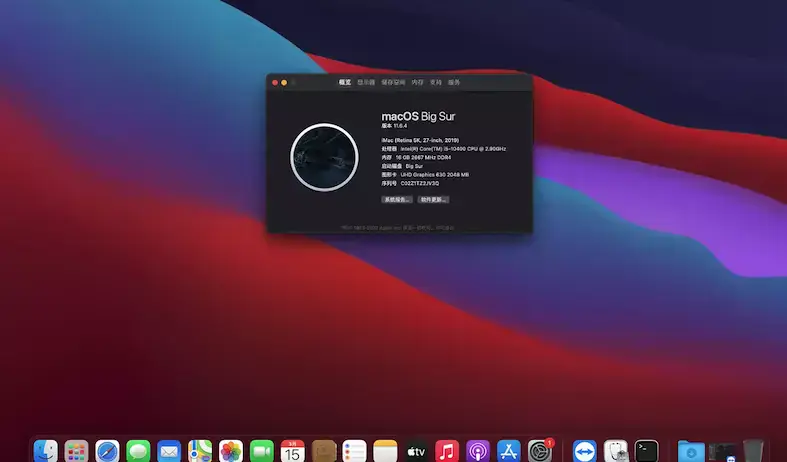This screenshot has height=462, width=787.
Task: Start FaceTime from the Dock
Action: tap(262, 451)
